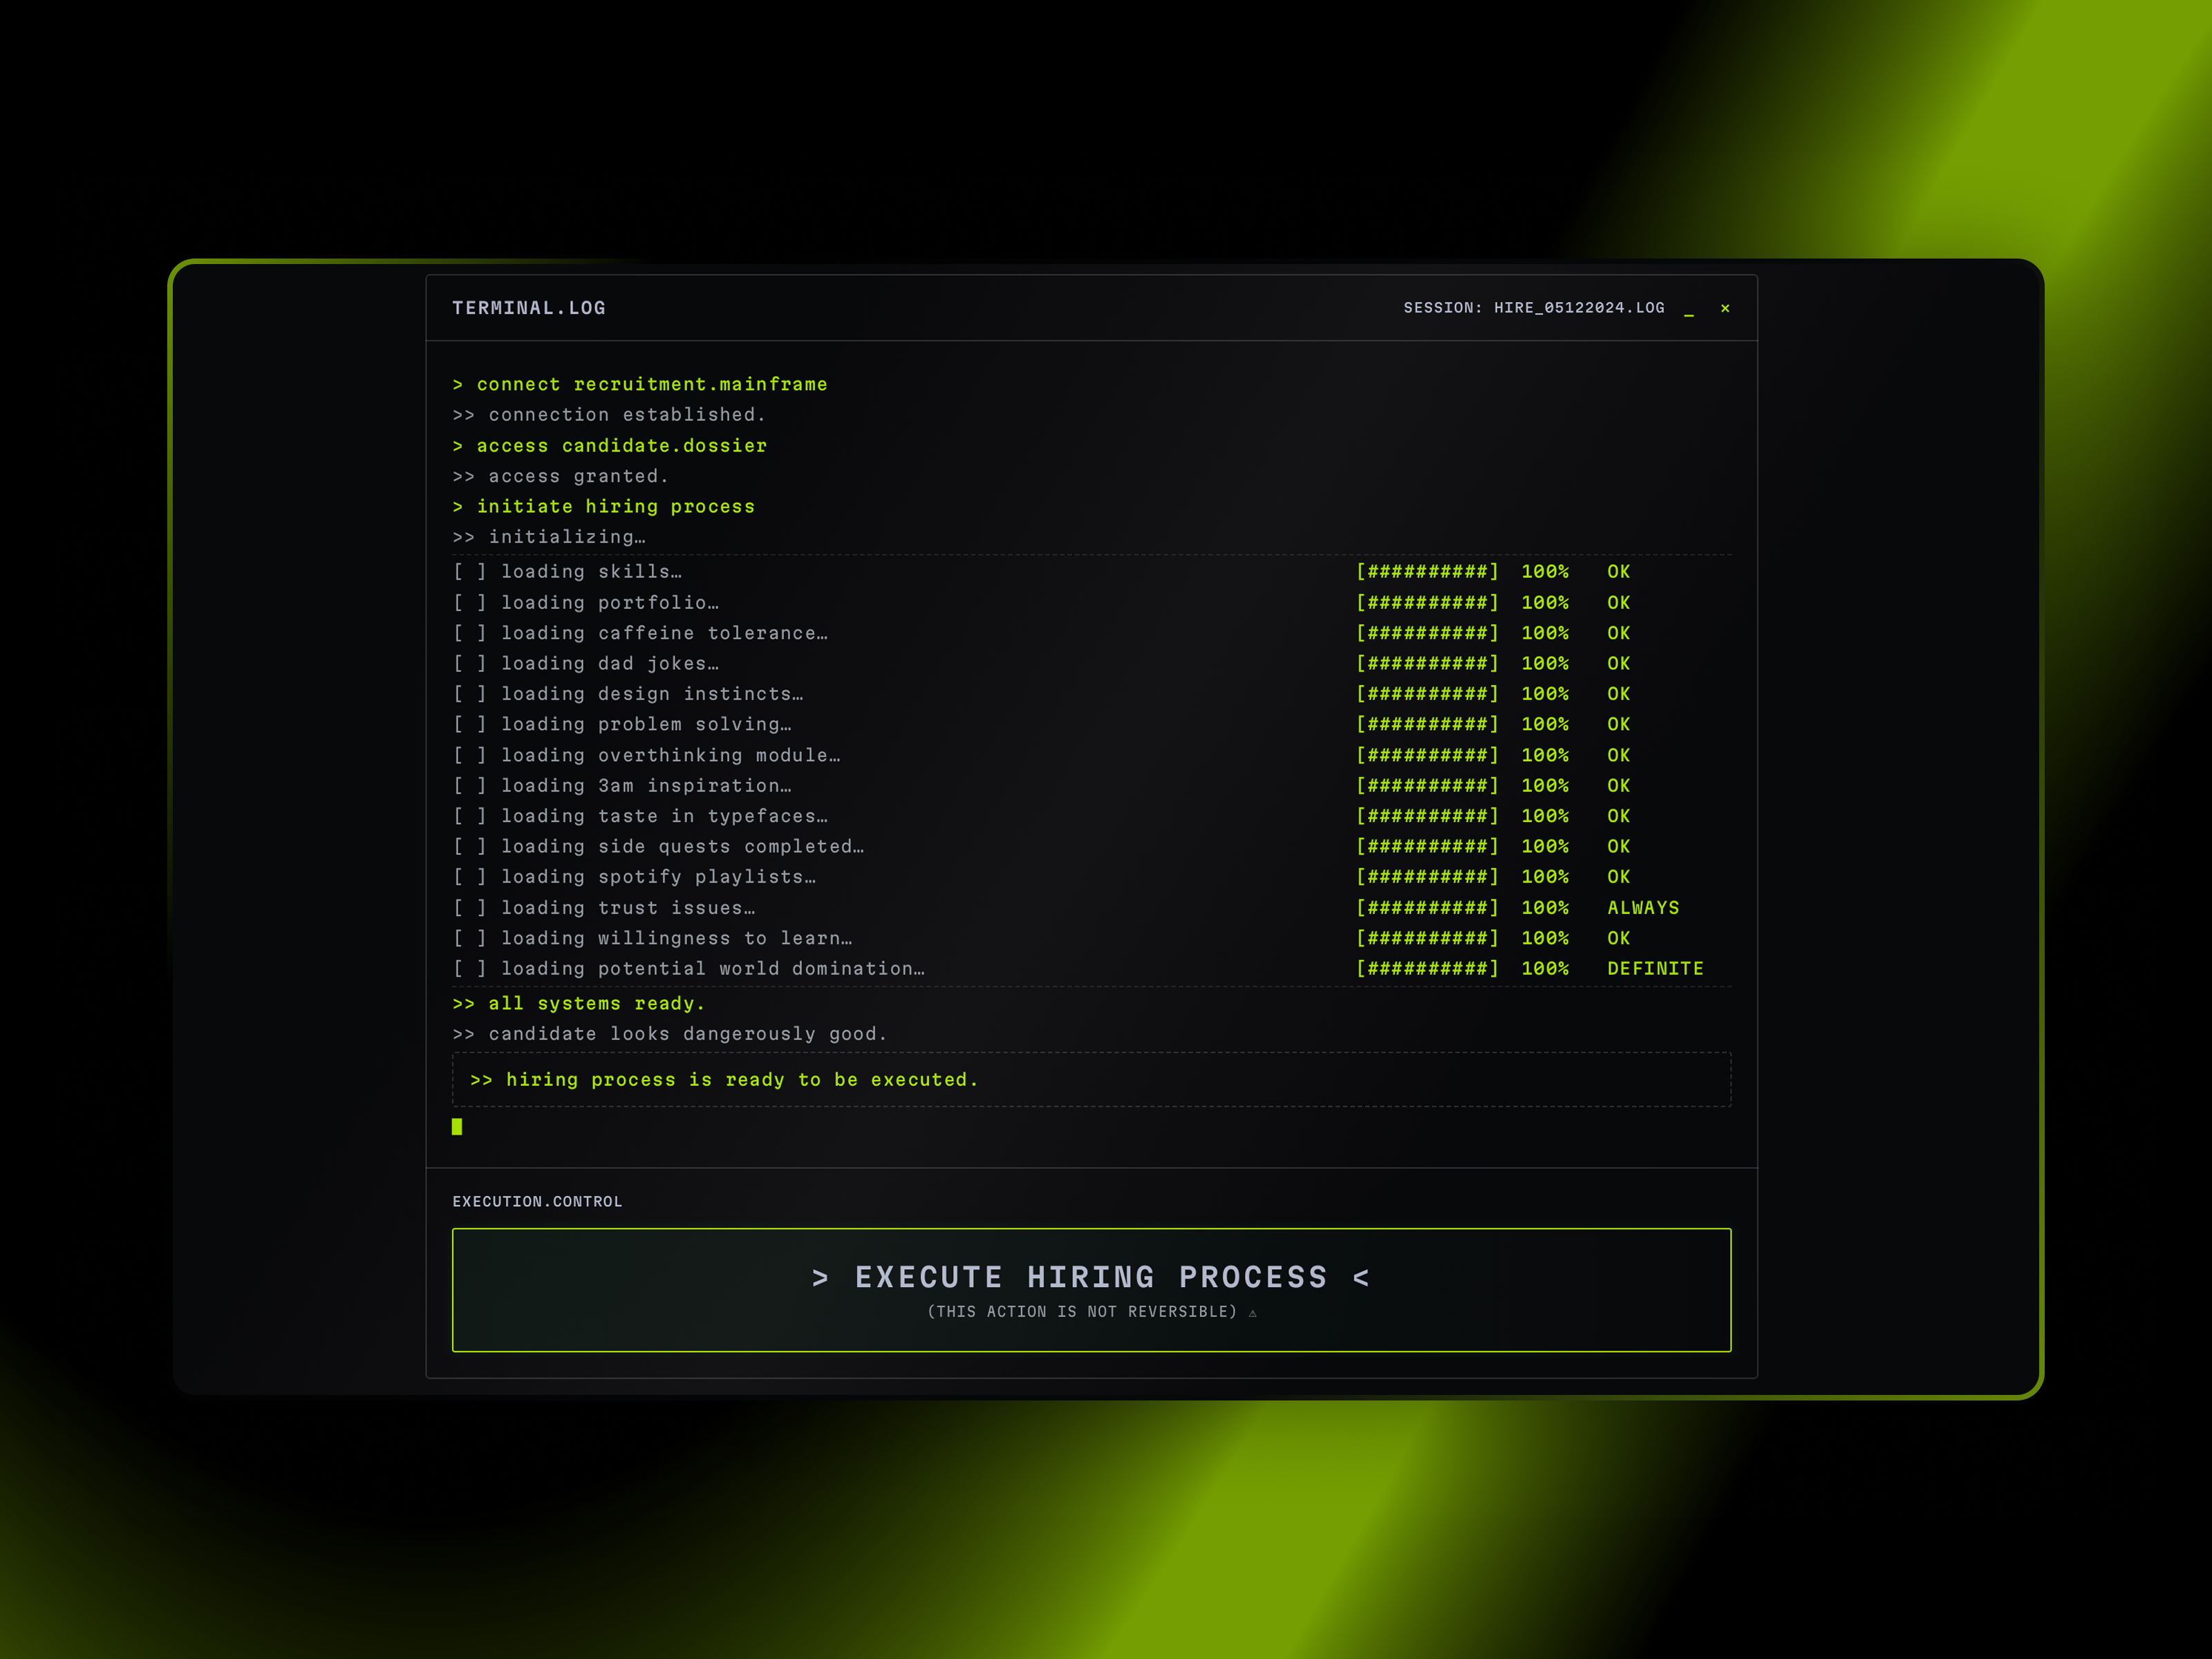The image size is (2212, 1659).
Task: Click the 'access candidate.dossier' command line
Action: pyautogui.click(x=610, y=446)
